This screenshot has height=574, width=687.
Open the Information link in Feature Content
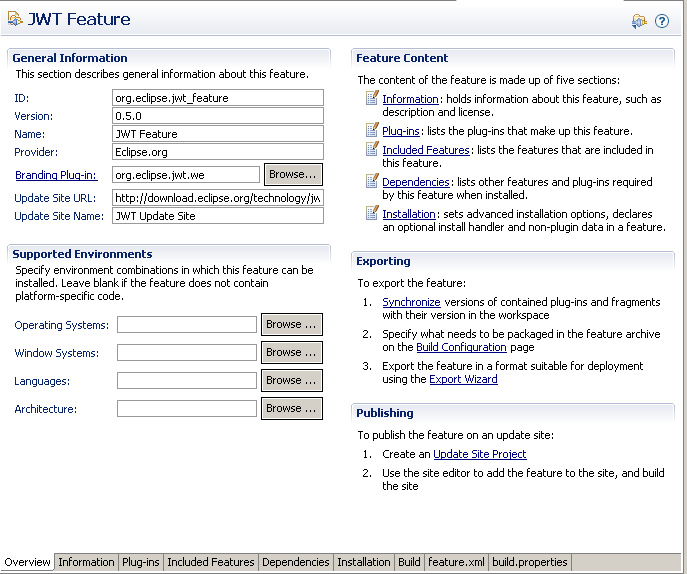tap(410, 99)
